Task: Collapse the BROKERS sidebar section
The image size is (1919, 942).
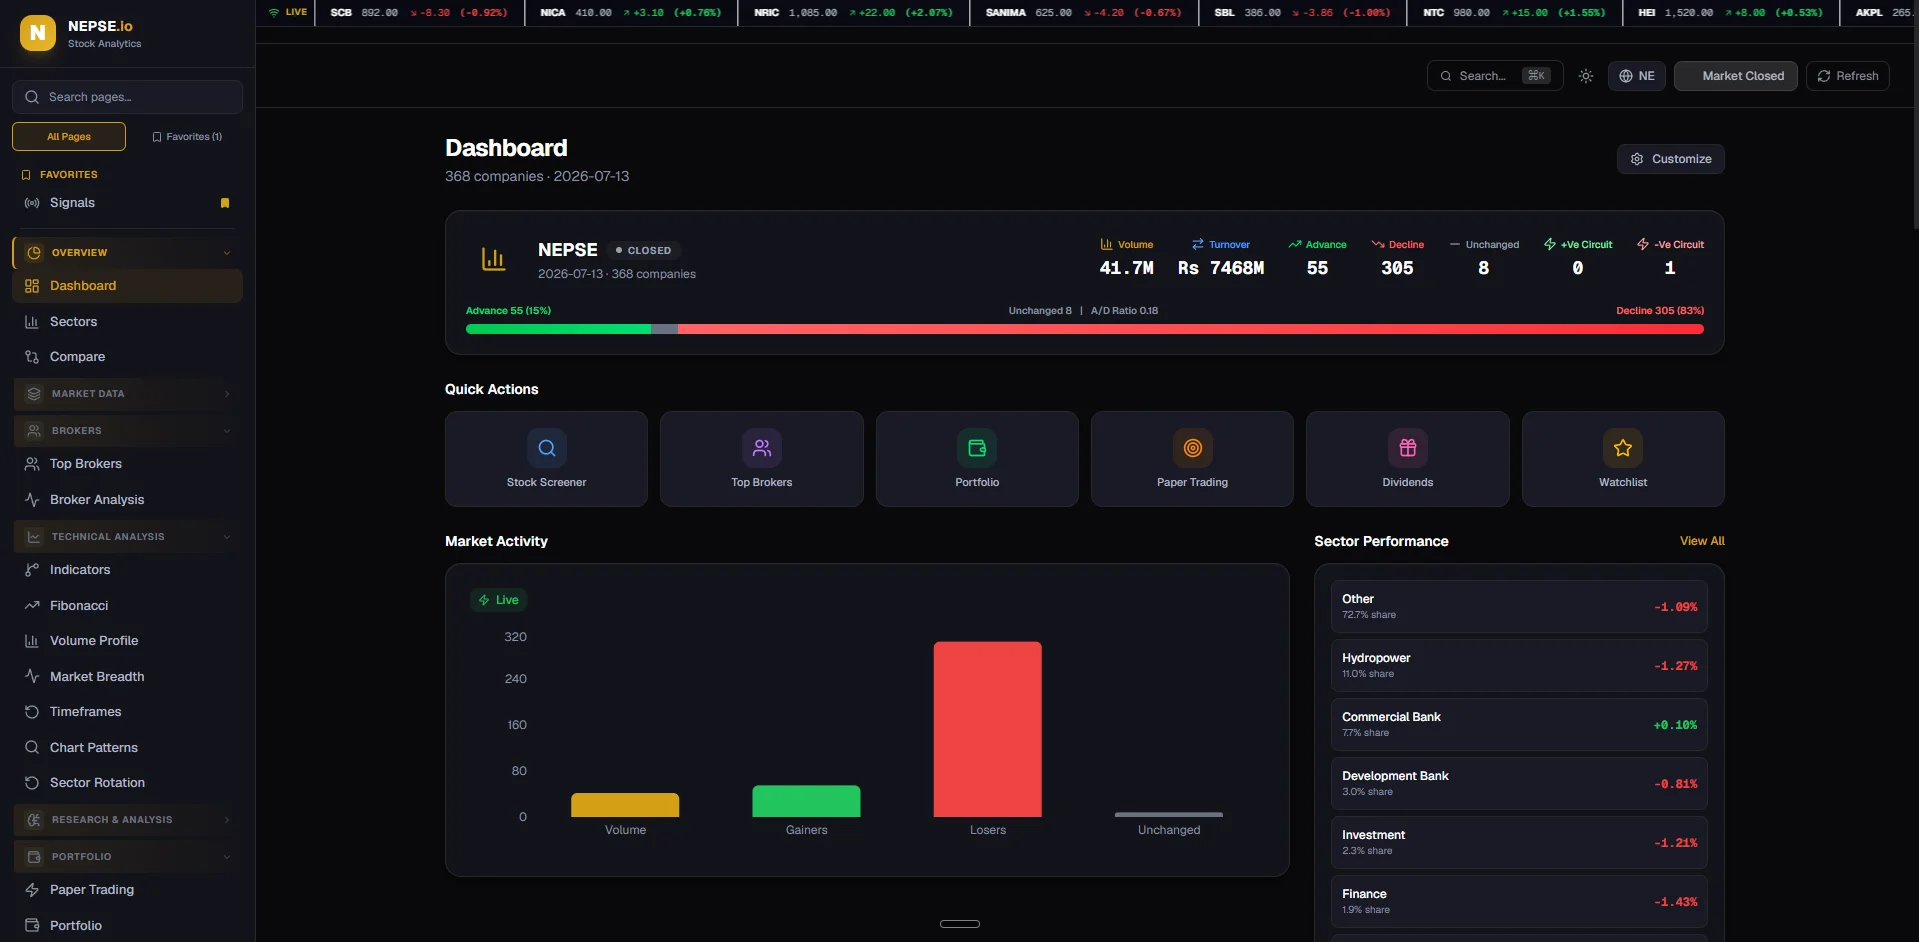Action: pyautogui.click(x=127, y=431)
